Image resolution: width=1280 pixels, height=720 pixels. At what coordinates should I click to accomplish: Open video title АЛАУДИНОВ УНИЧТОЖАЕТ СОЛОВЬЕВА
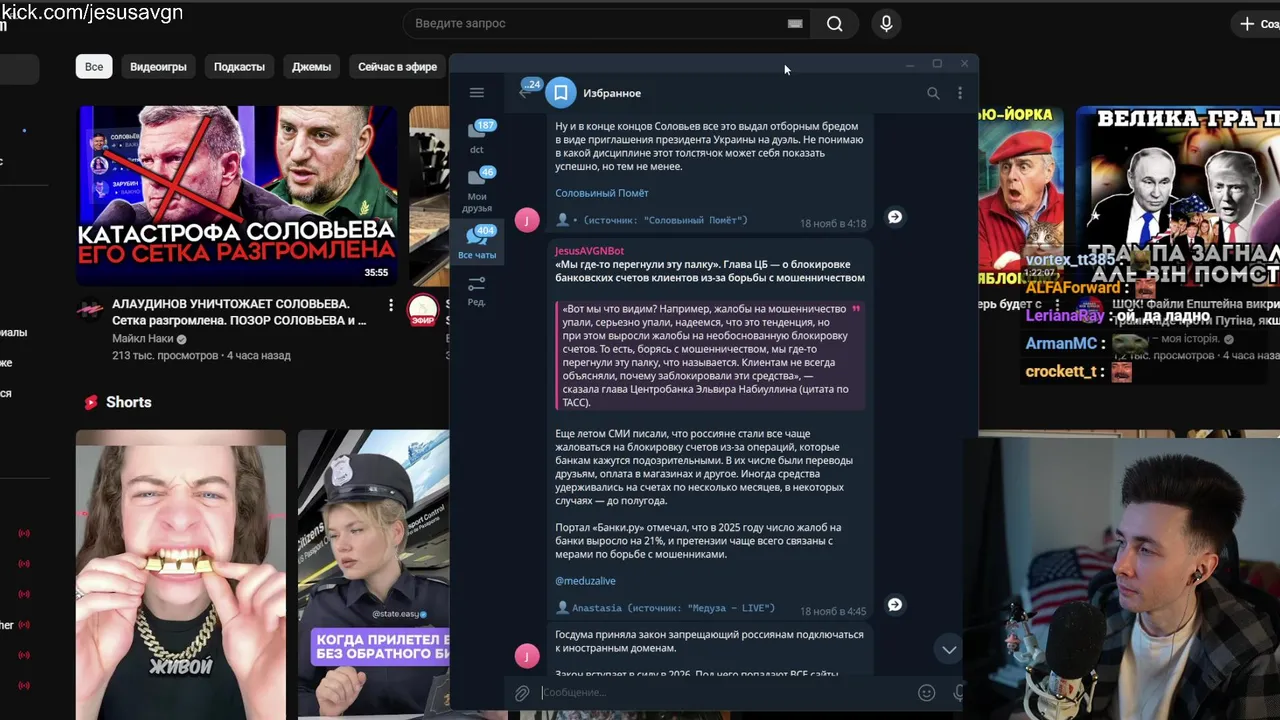(239, 312)
